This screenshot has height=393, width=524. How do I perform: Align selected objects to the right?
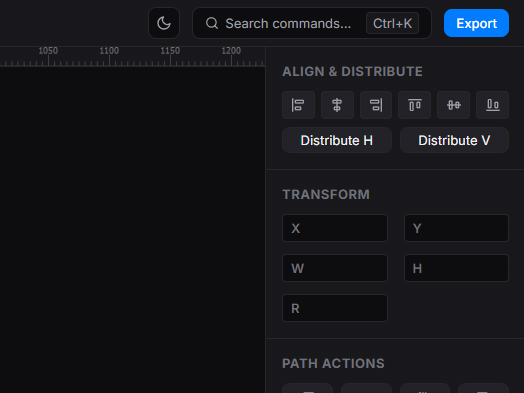(x=376, y=105)
